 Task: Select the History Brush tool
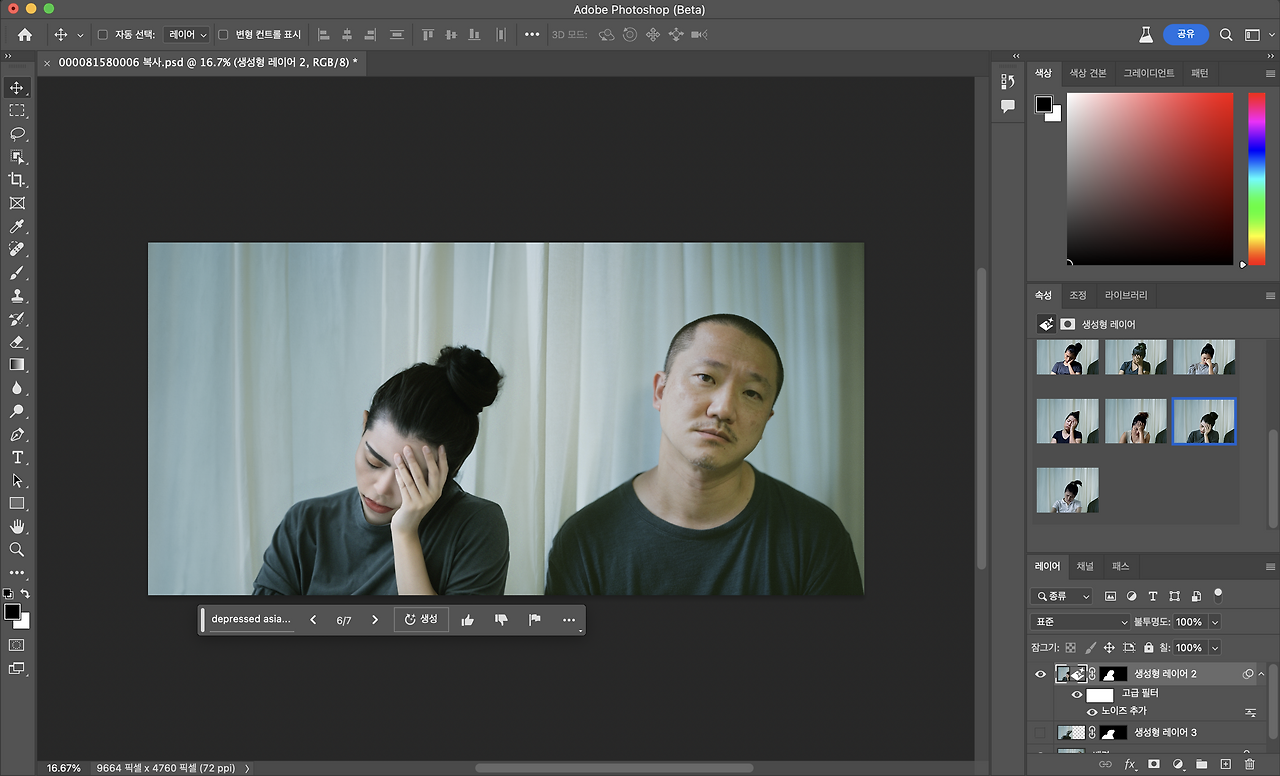coord(17,319)
